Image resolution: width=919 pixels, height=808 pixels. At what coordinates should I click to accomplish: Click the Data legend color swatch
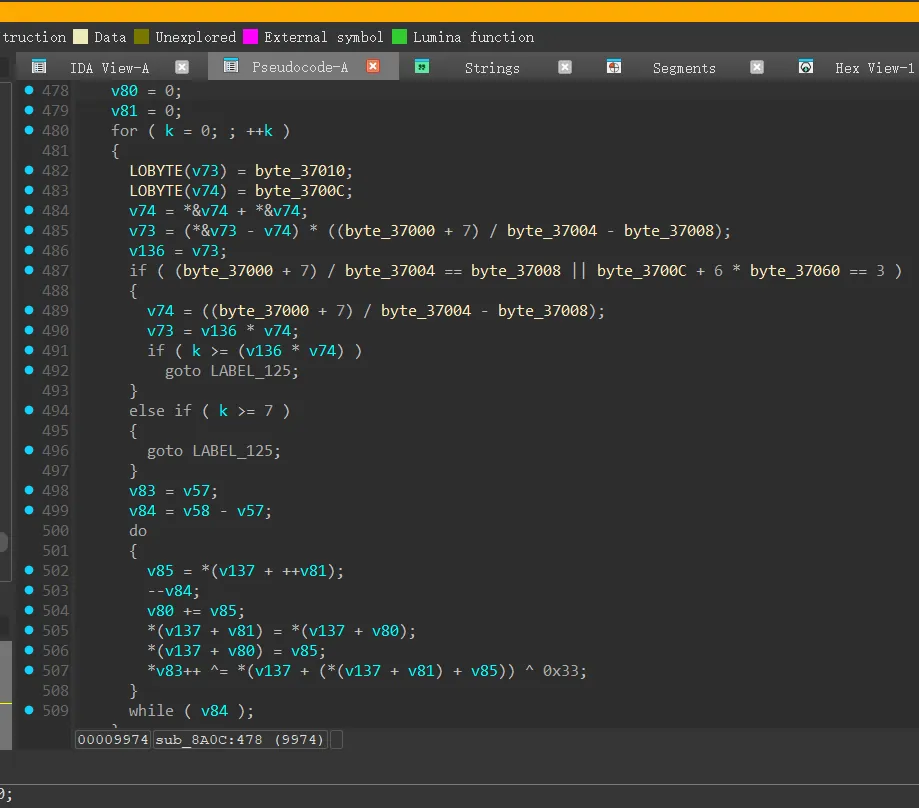(x=80, y=37)
